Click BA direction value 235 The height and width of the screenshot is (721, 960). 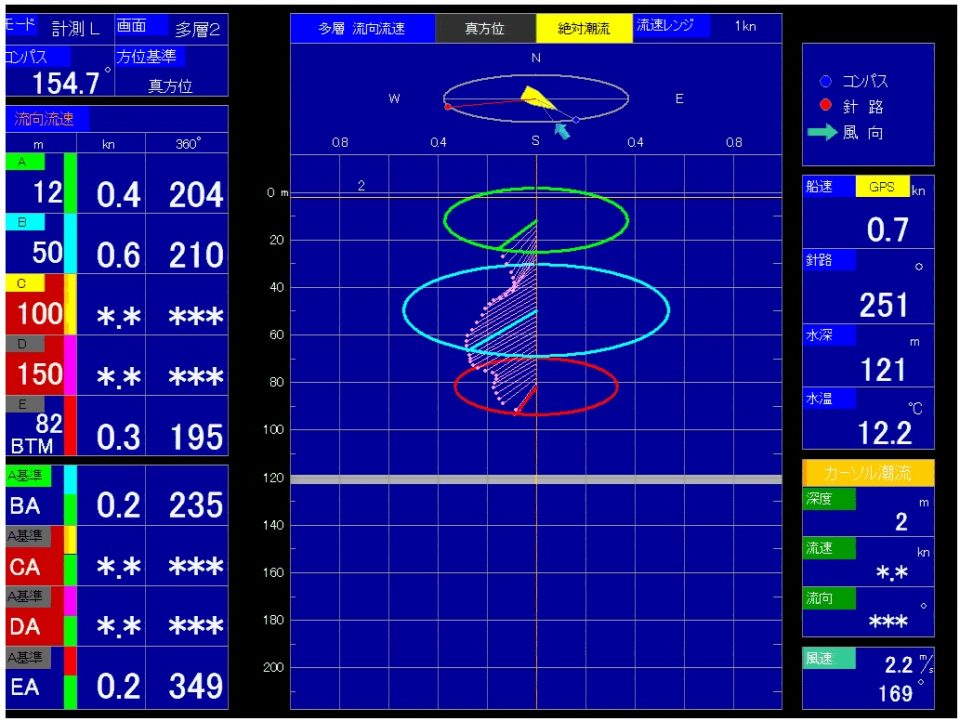[x=196, y=506]
